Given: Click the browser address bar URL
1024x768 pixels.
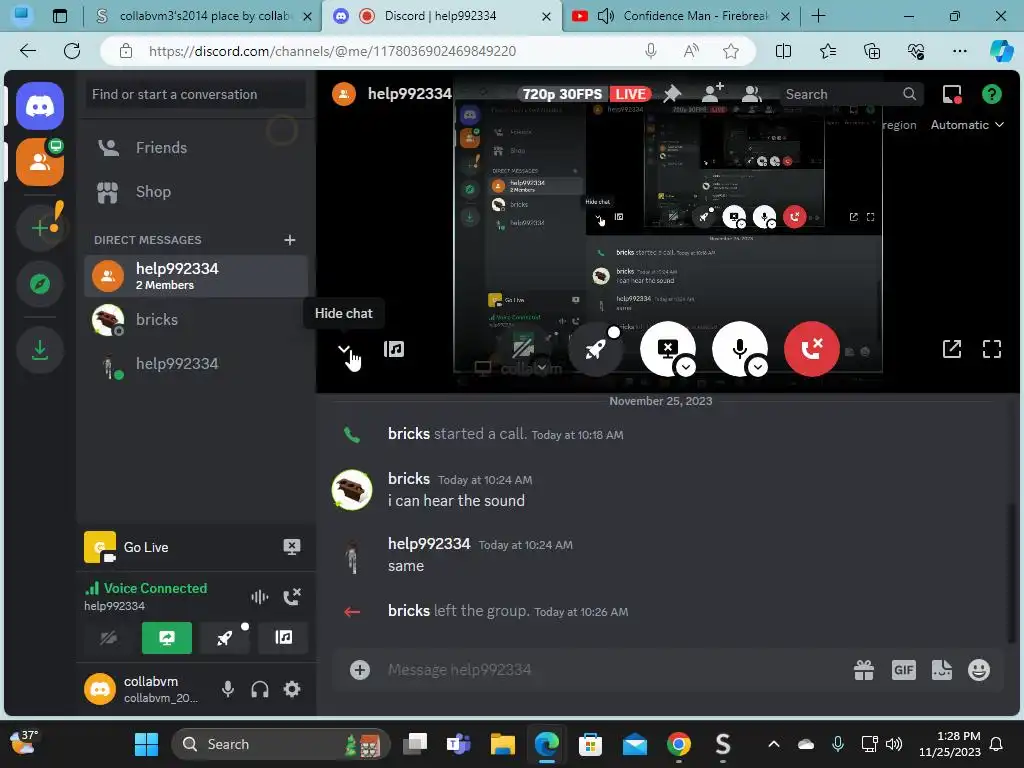Looking at the screenshot, I should point(332,51).
